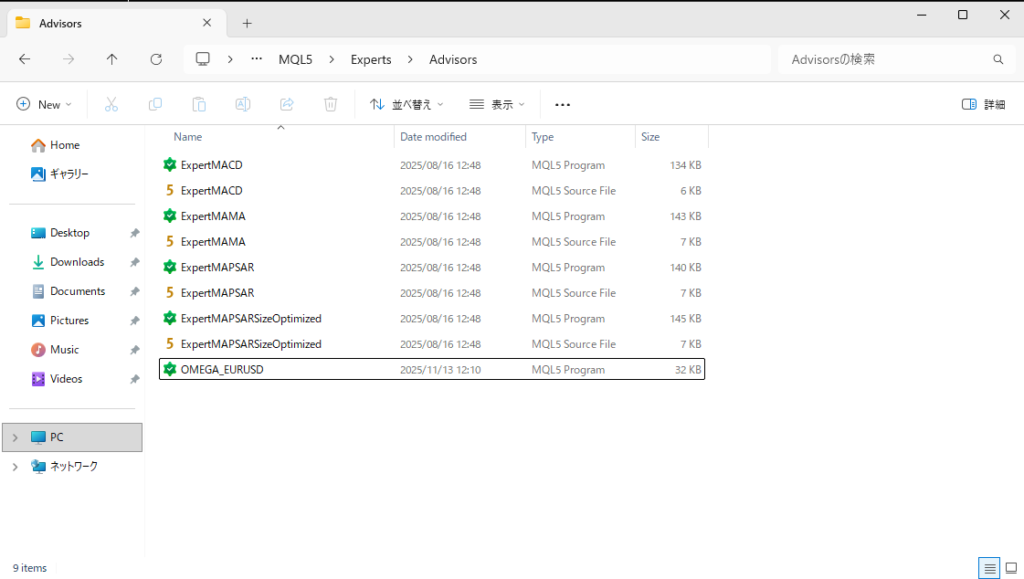Image resolution: width=1024 pixels, height=579 pixels.
Task: Navigate to Experts in breadcrumb path
Action: (371, 60)
